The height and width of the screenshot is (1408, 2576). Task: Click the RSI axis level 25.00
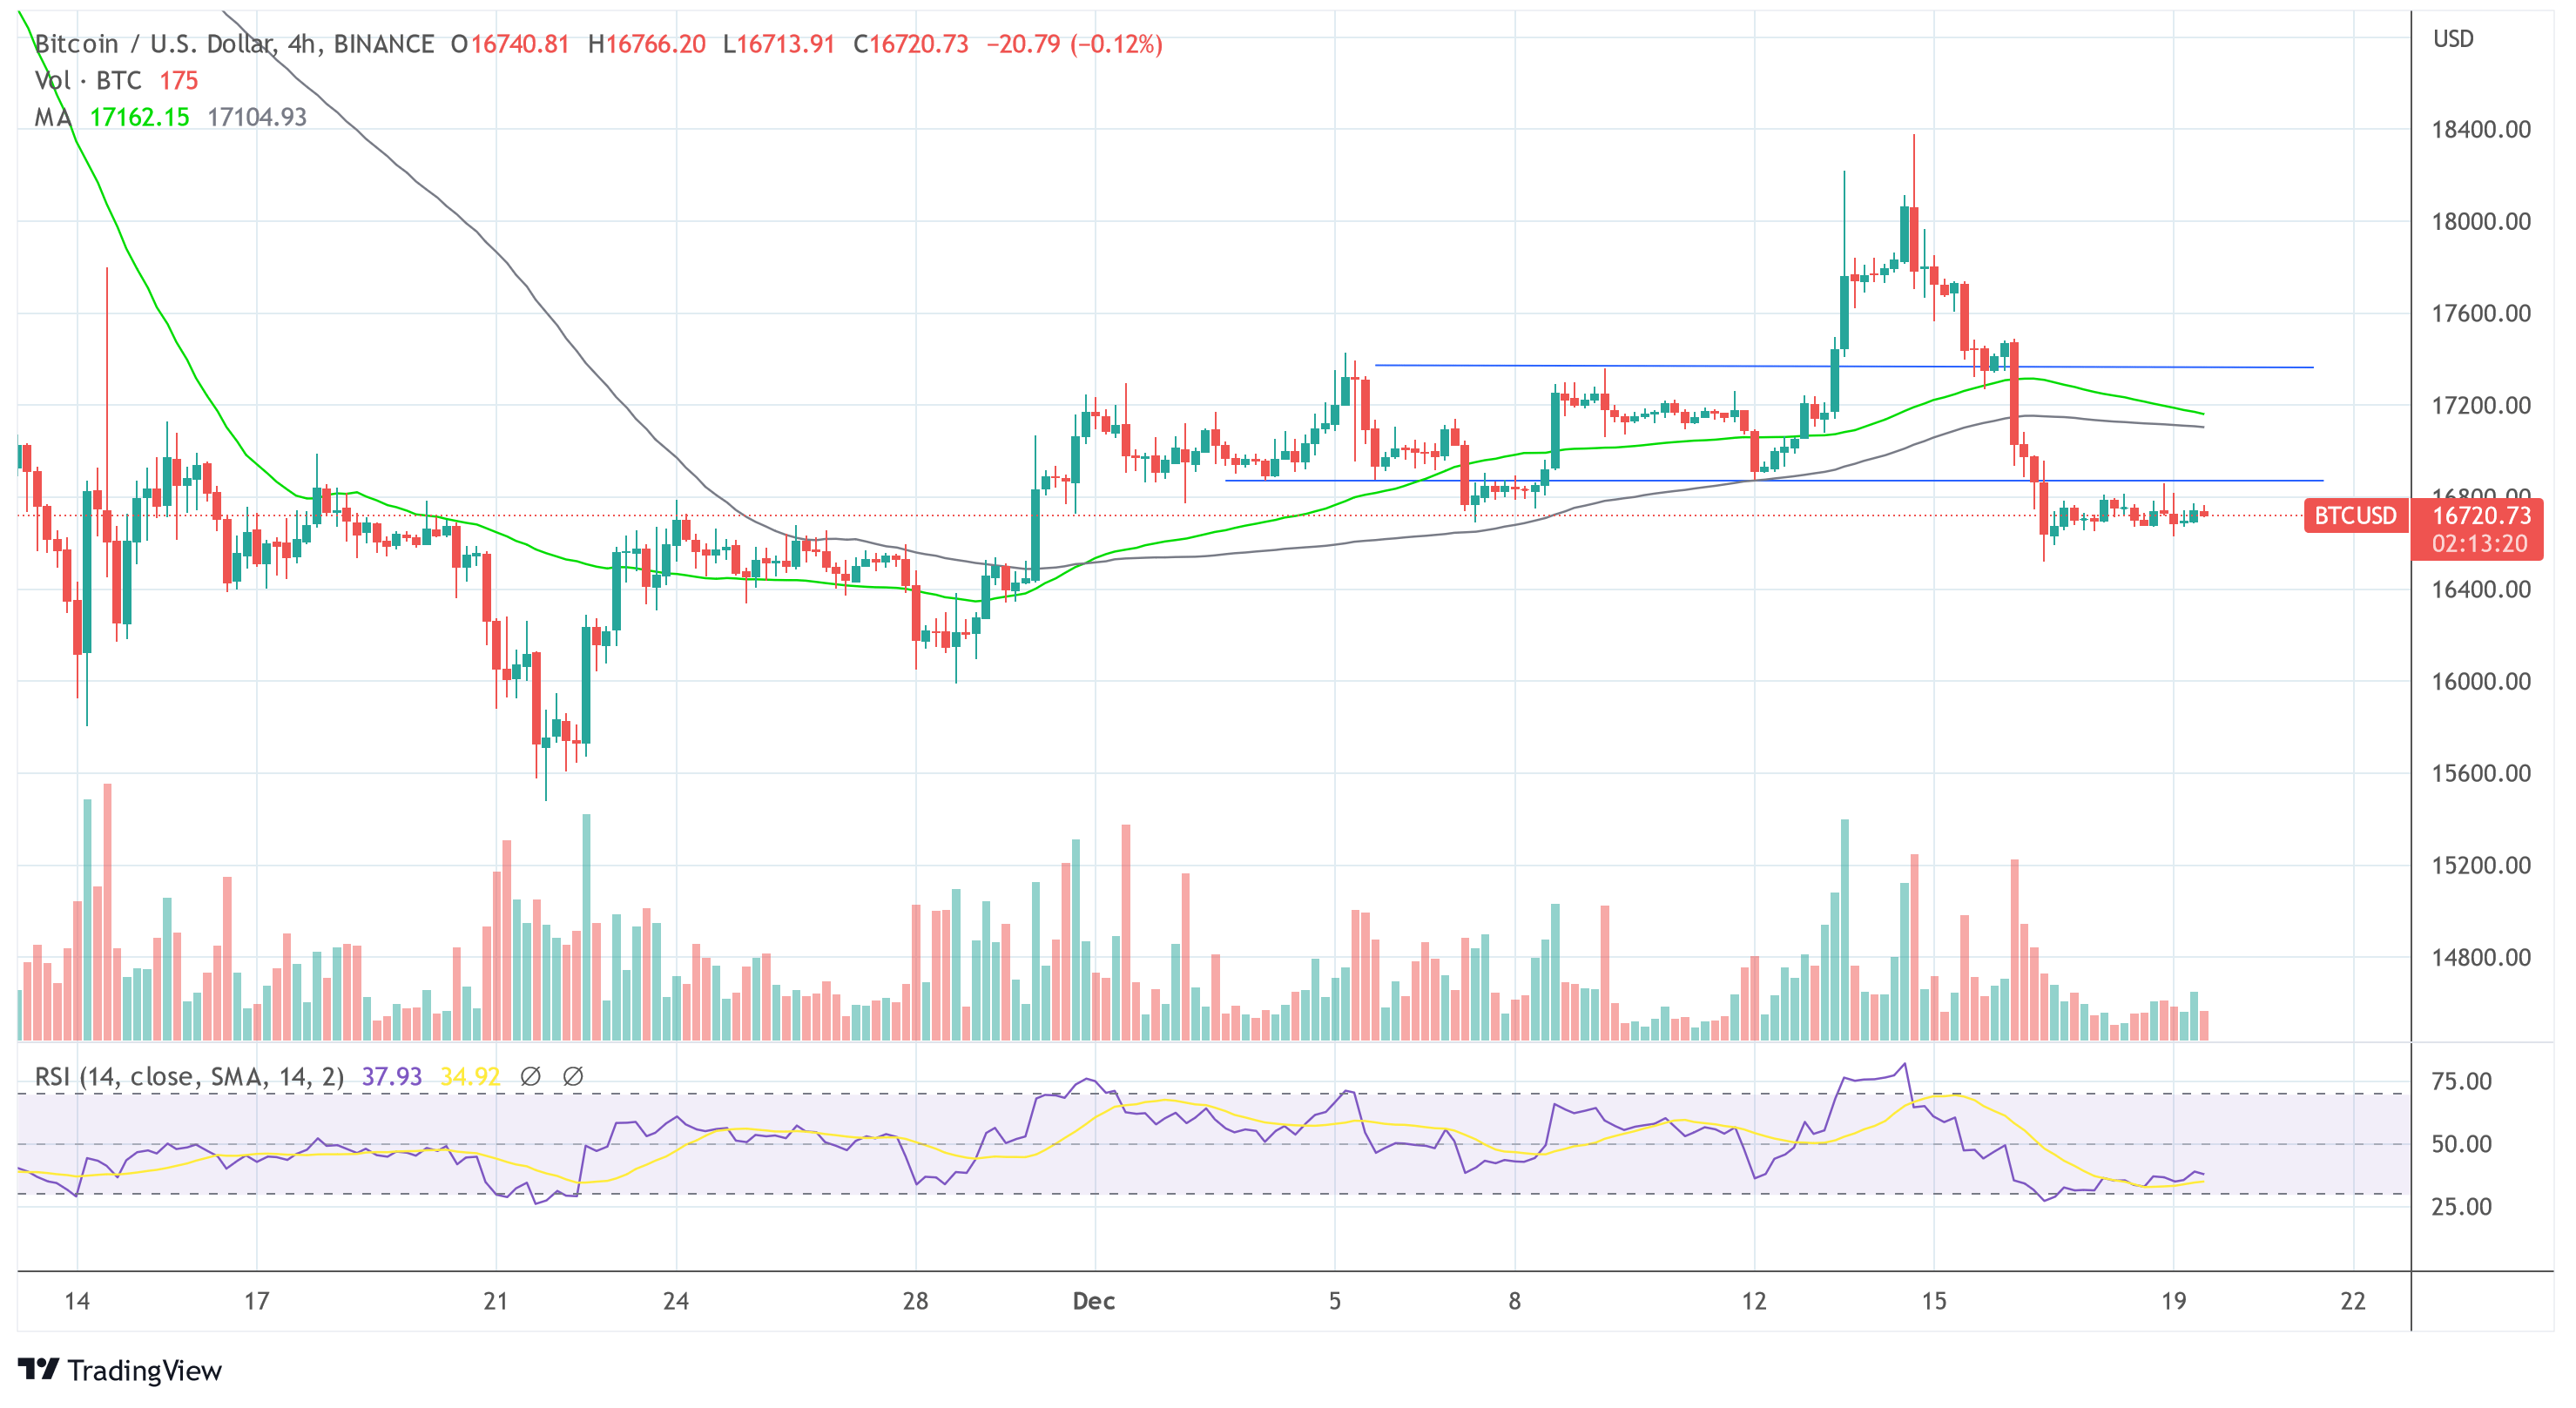pos(2461,1206)
